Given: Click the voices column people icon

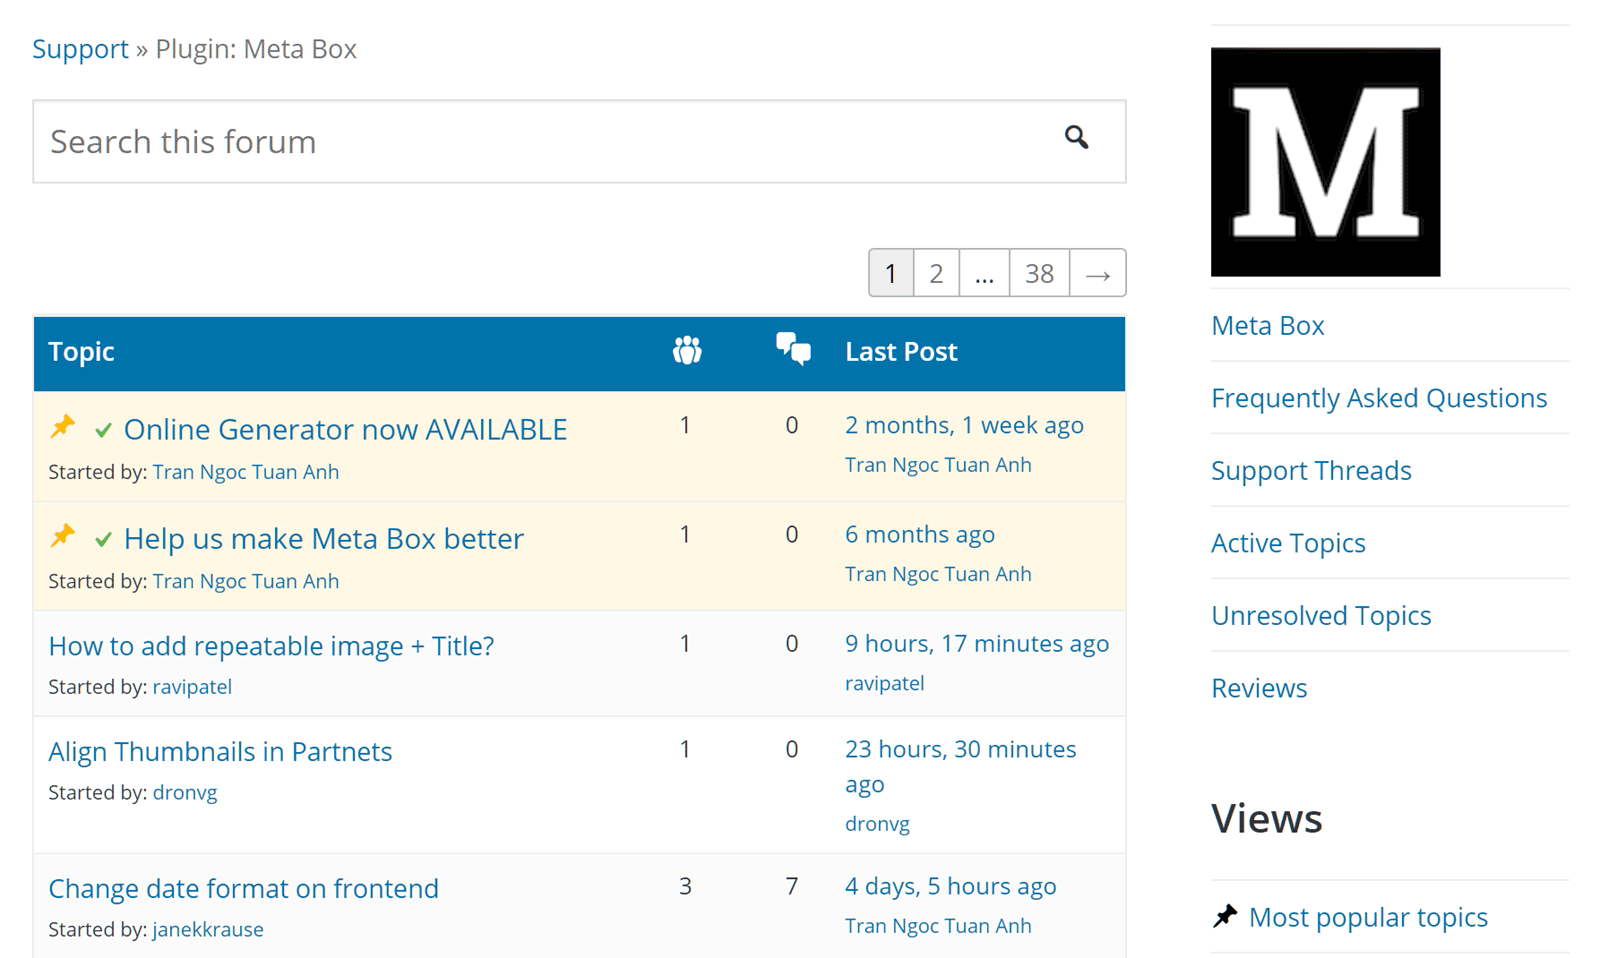Looking at the screenshot, I should pyautogui.click(x=687, y=351).
